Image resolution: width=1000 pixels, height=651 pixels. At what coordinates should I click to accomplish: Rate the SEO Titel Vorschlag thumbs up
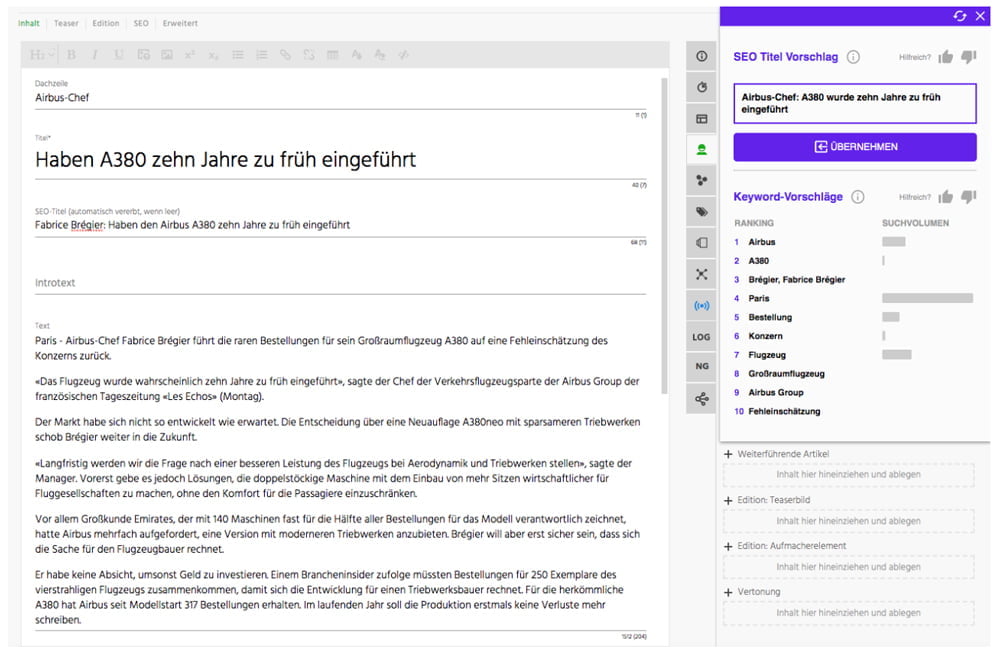coord(945,57)
